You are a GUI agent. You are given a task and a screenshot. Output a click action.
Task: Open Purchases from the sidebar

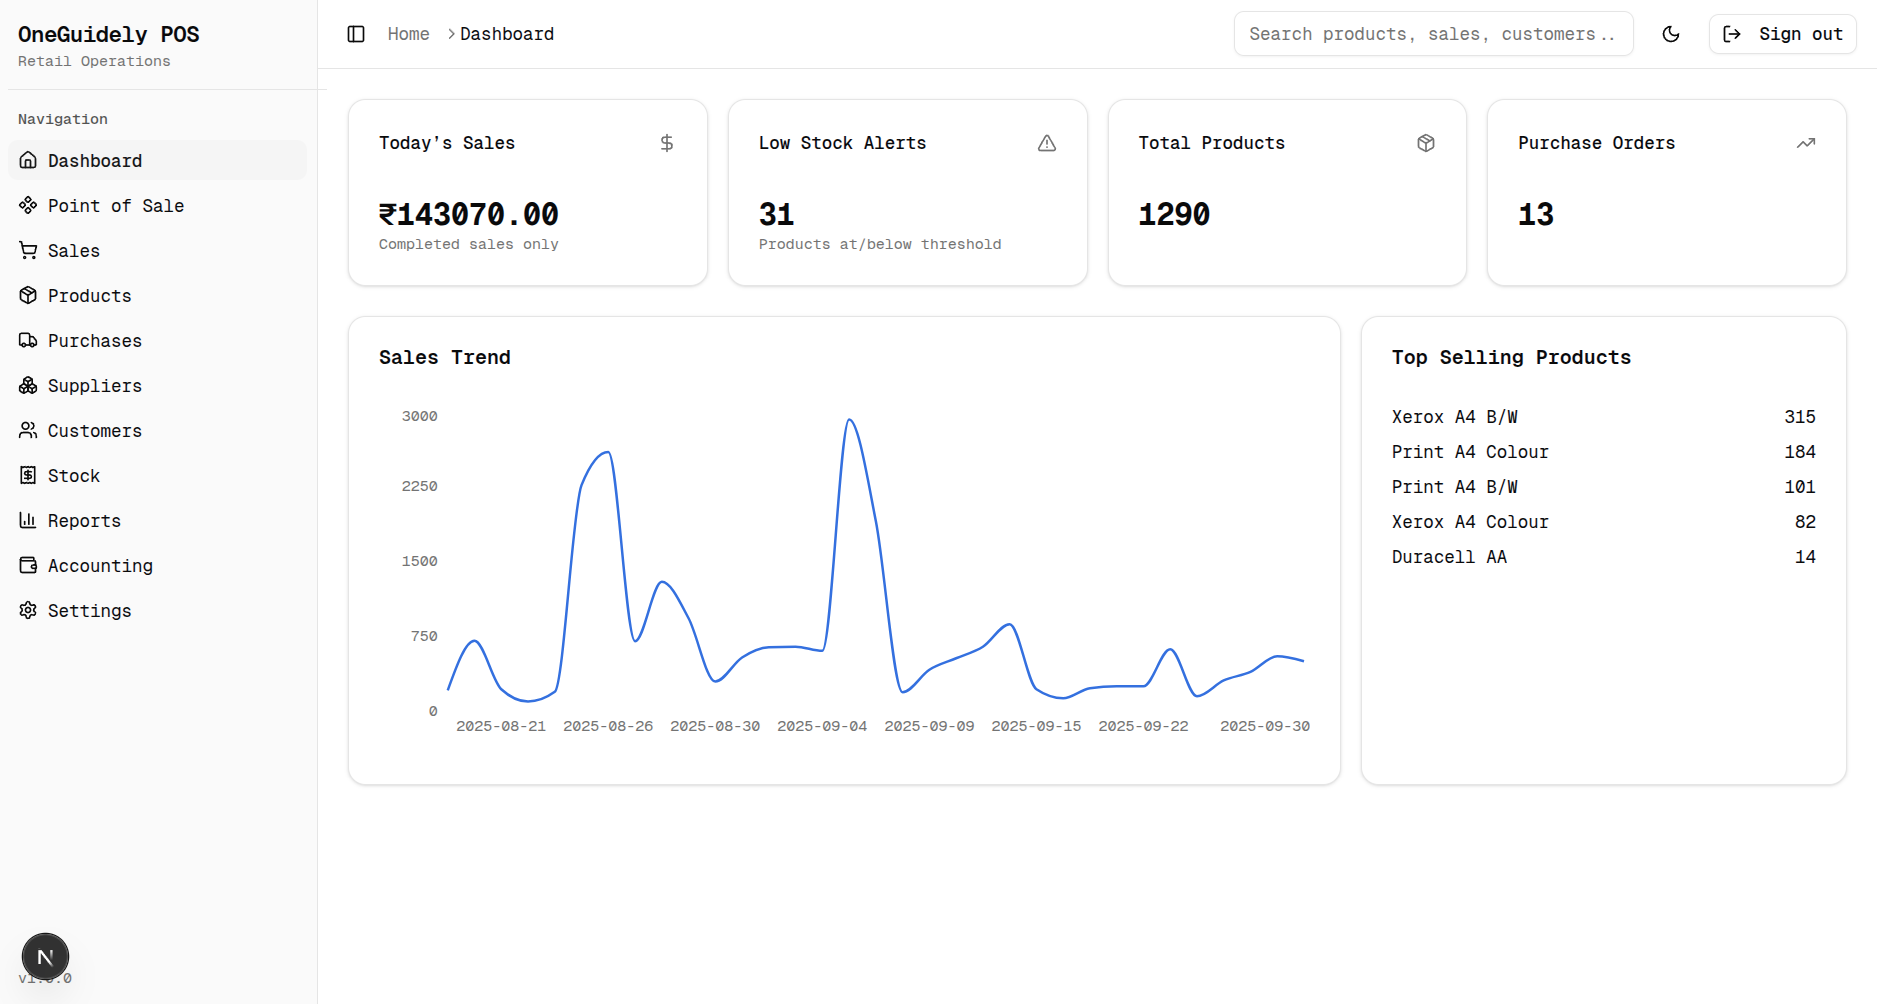pyautogui.click(x=94, y=340)
